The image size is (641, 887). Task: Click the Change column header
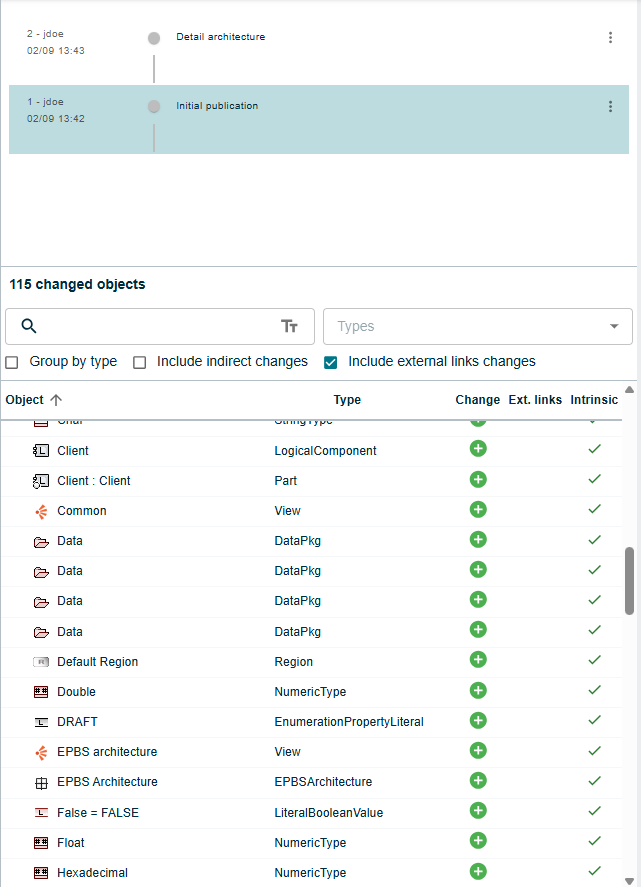tap(477, 400)
